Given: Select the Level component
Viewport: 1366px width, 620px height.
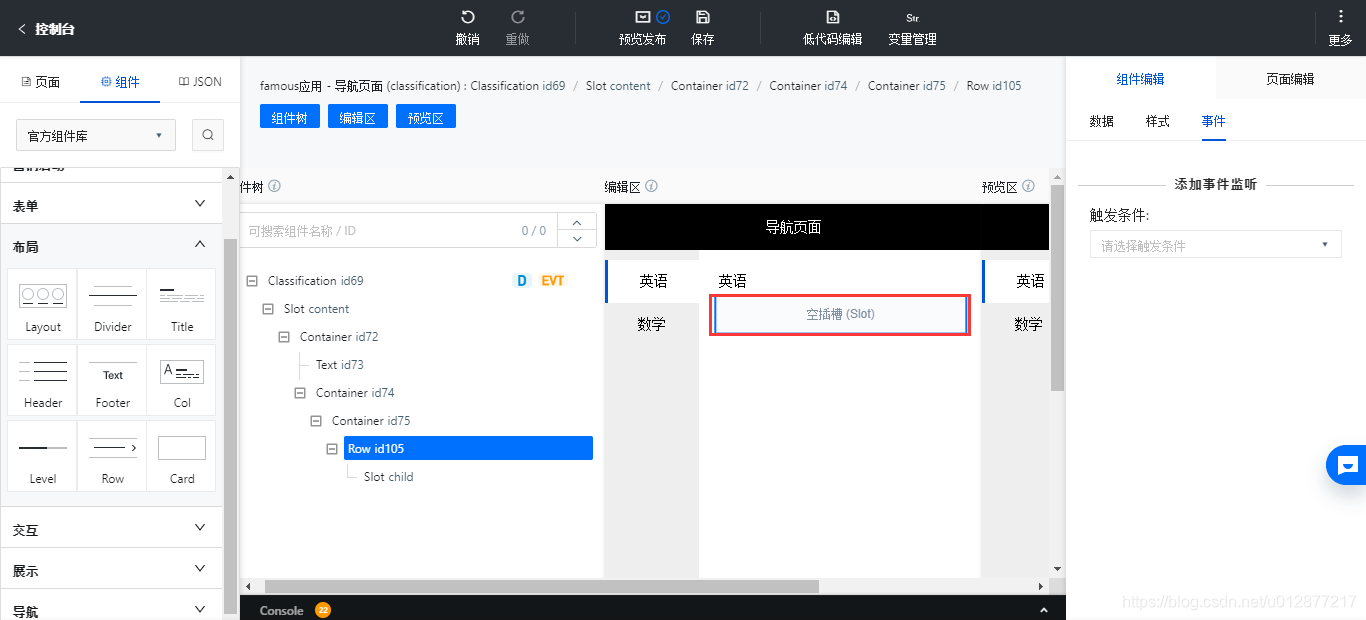Looking at the screenshot, I should [x=43, y=455].
